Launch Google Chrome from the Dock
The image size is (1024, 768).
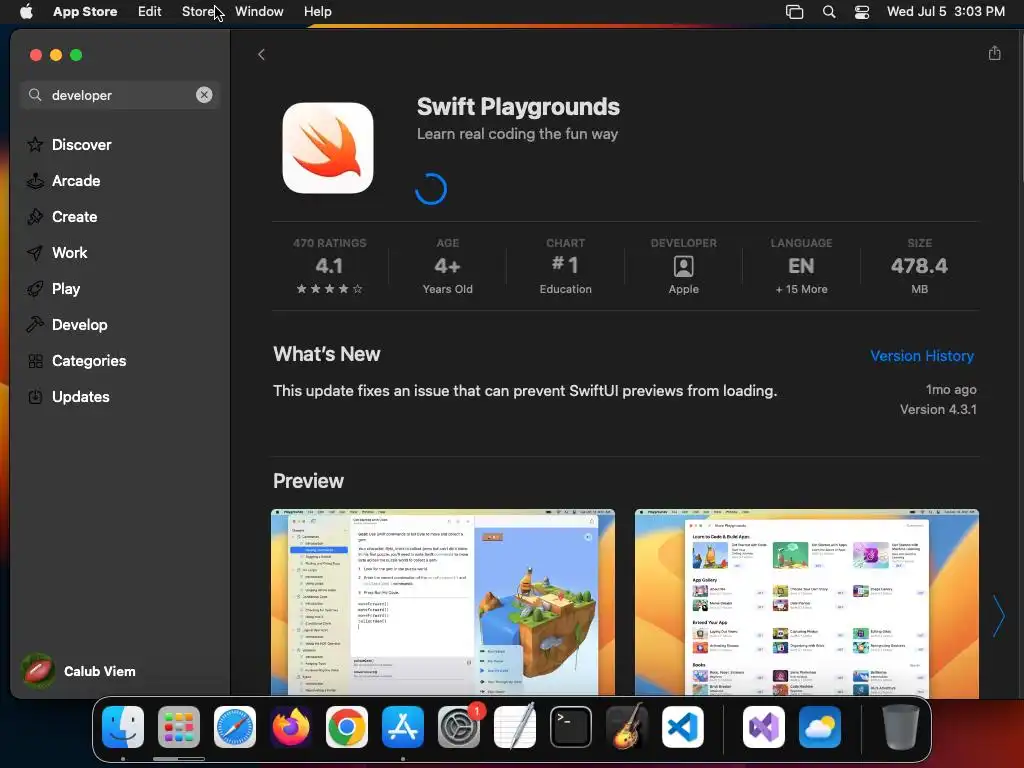coord(347,727)
